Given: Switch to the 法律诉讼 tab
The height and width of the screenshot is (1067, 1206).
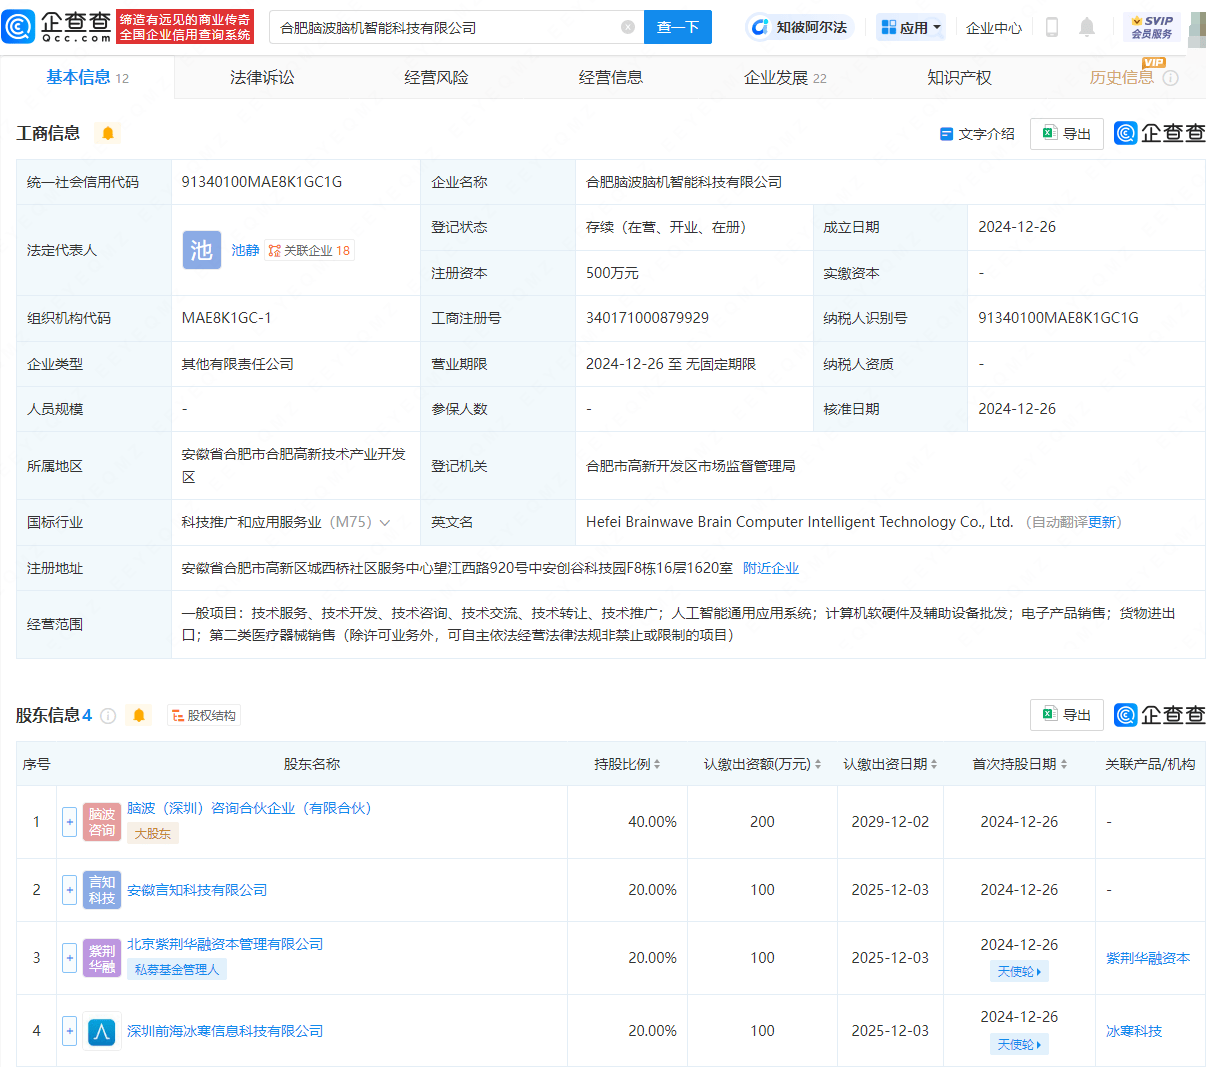Looking at the screenshot, I should [262, 77].
